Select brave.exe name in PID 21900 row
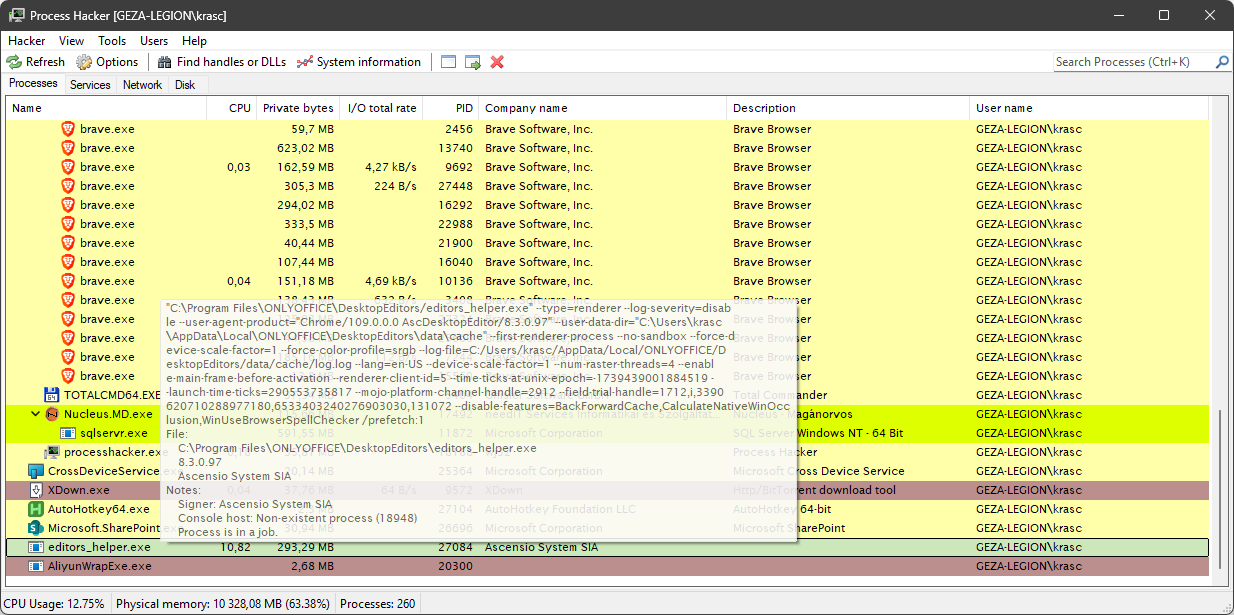The height and width of the screenshot is (615, 1234). click(107, 243)
